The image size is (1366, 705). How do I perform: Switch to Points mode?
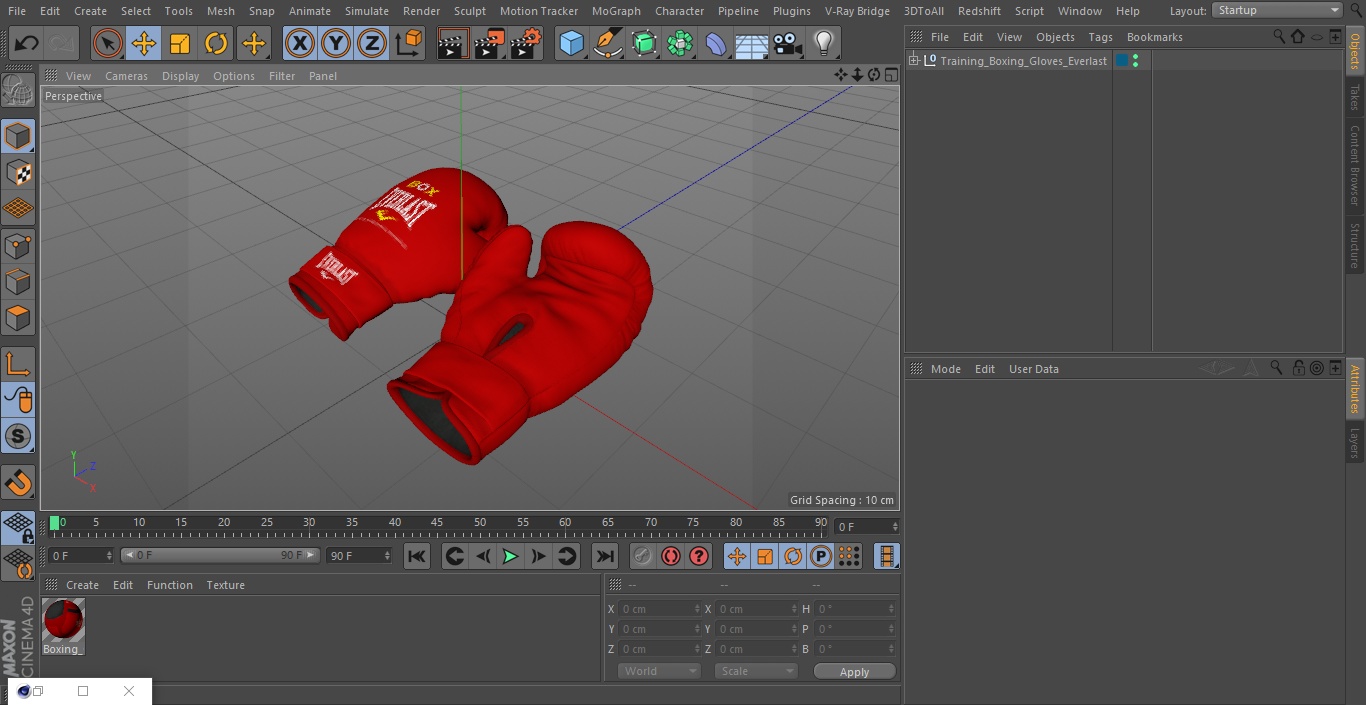tap(18, 245)
